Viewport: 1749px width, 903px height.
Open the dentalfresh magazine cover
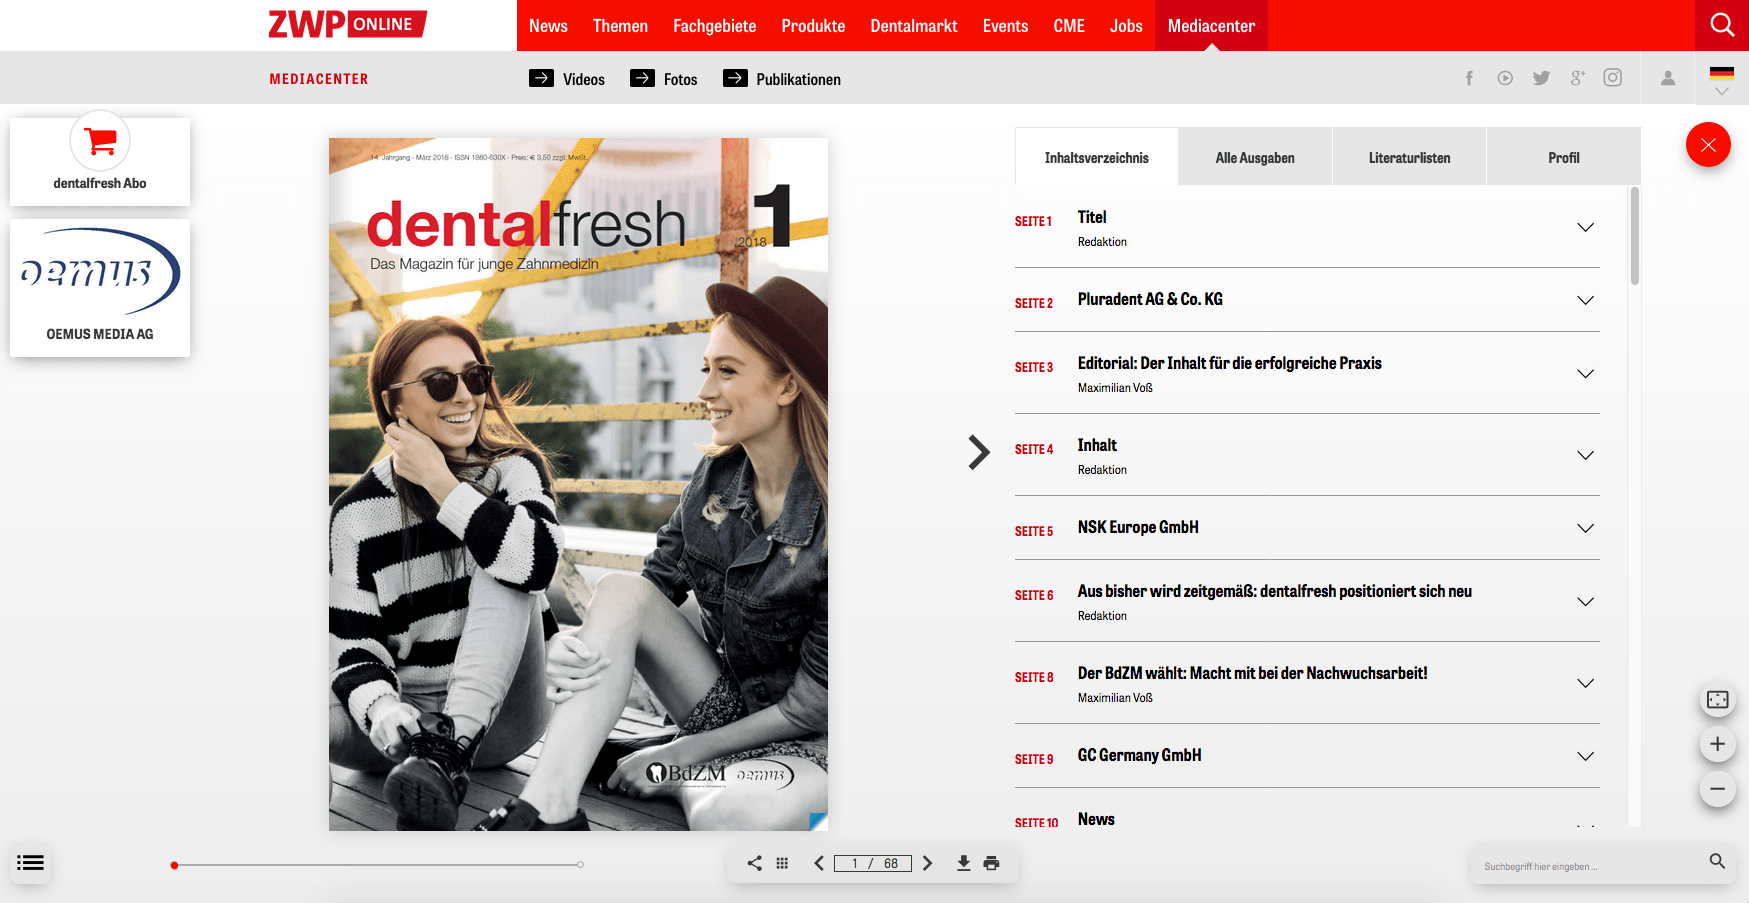[578, 484]
